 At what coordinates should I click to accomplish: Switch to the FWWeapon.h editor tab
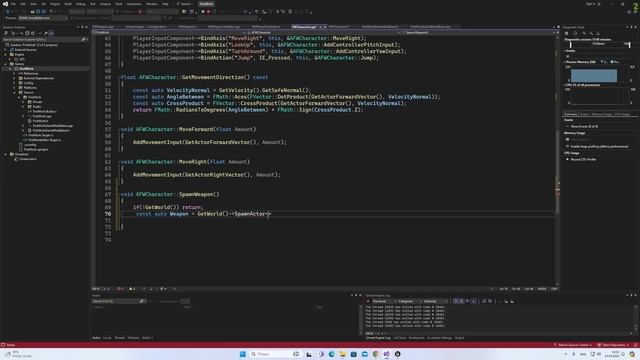click(187, 27)
